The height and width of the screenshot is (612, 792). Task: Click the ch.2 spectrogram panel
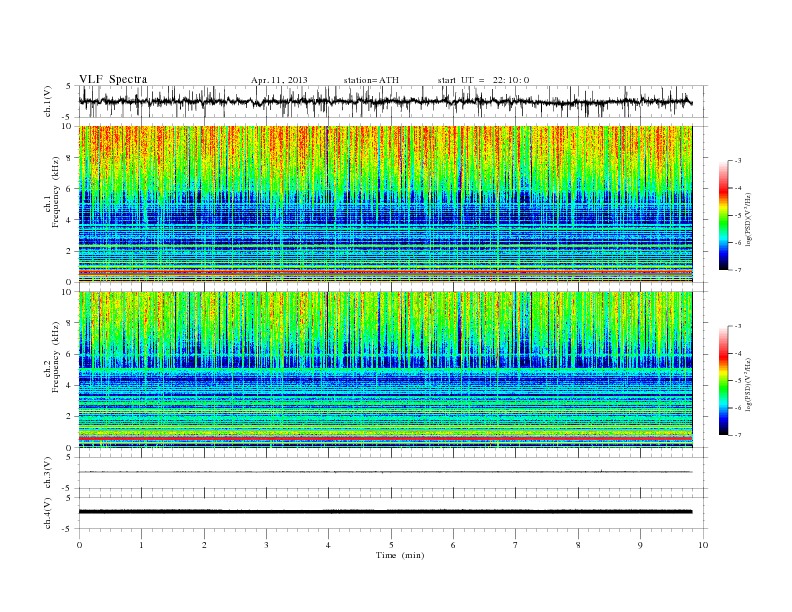pos(385,370)
